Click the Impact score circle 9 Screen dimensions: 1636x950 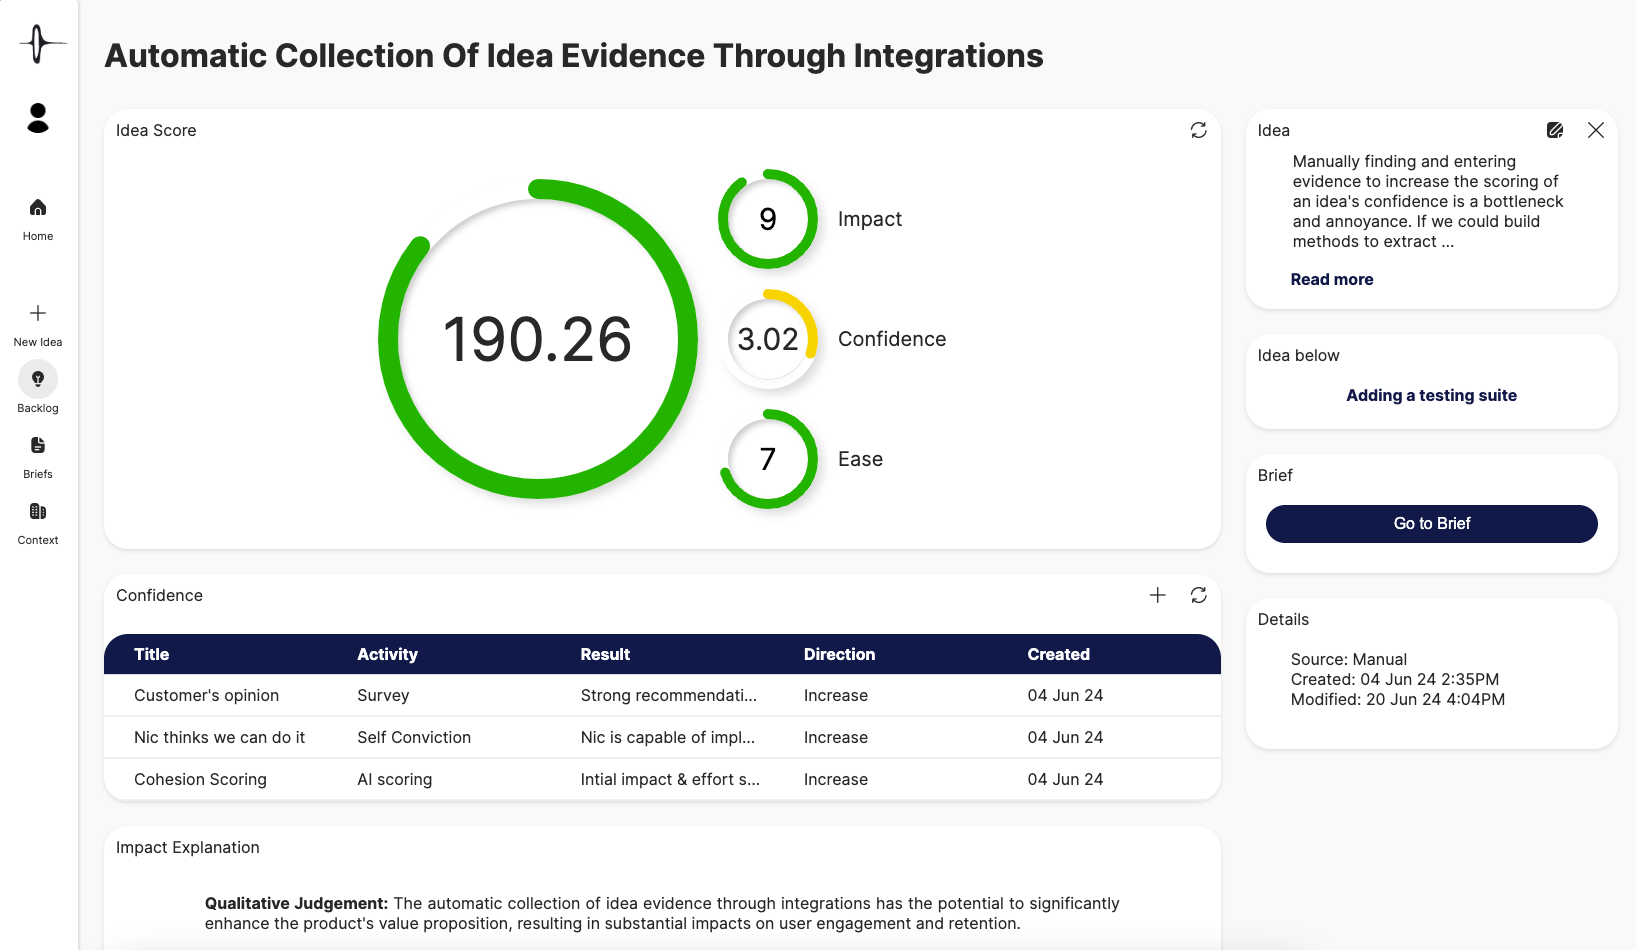tap(768, 219)
